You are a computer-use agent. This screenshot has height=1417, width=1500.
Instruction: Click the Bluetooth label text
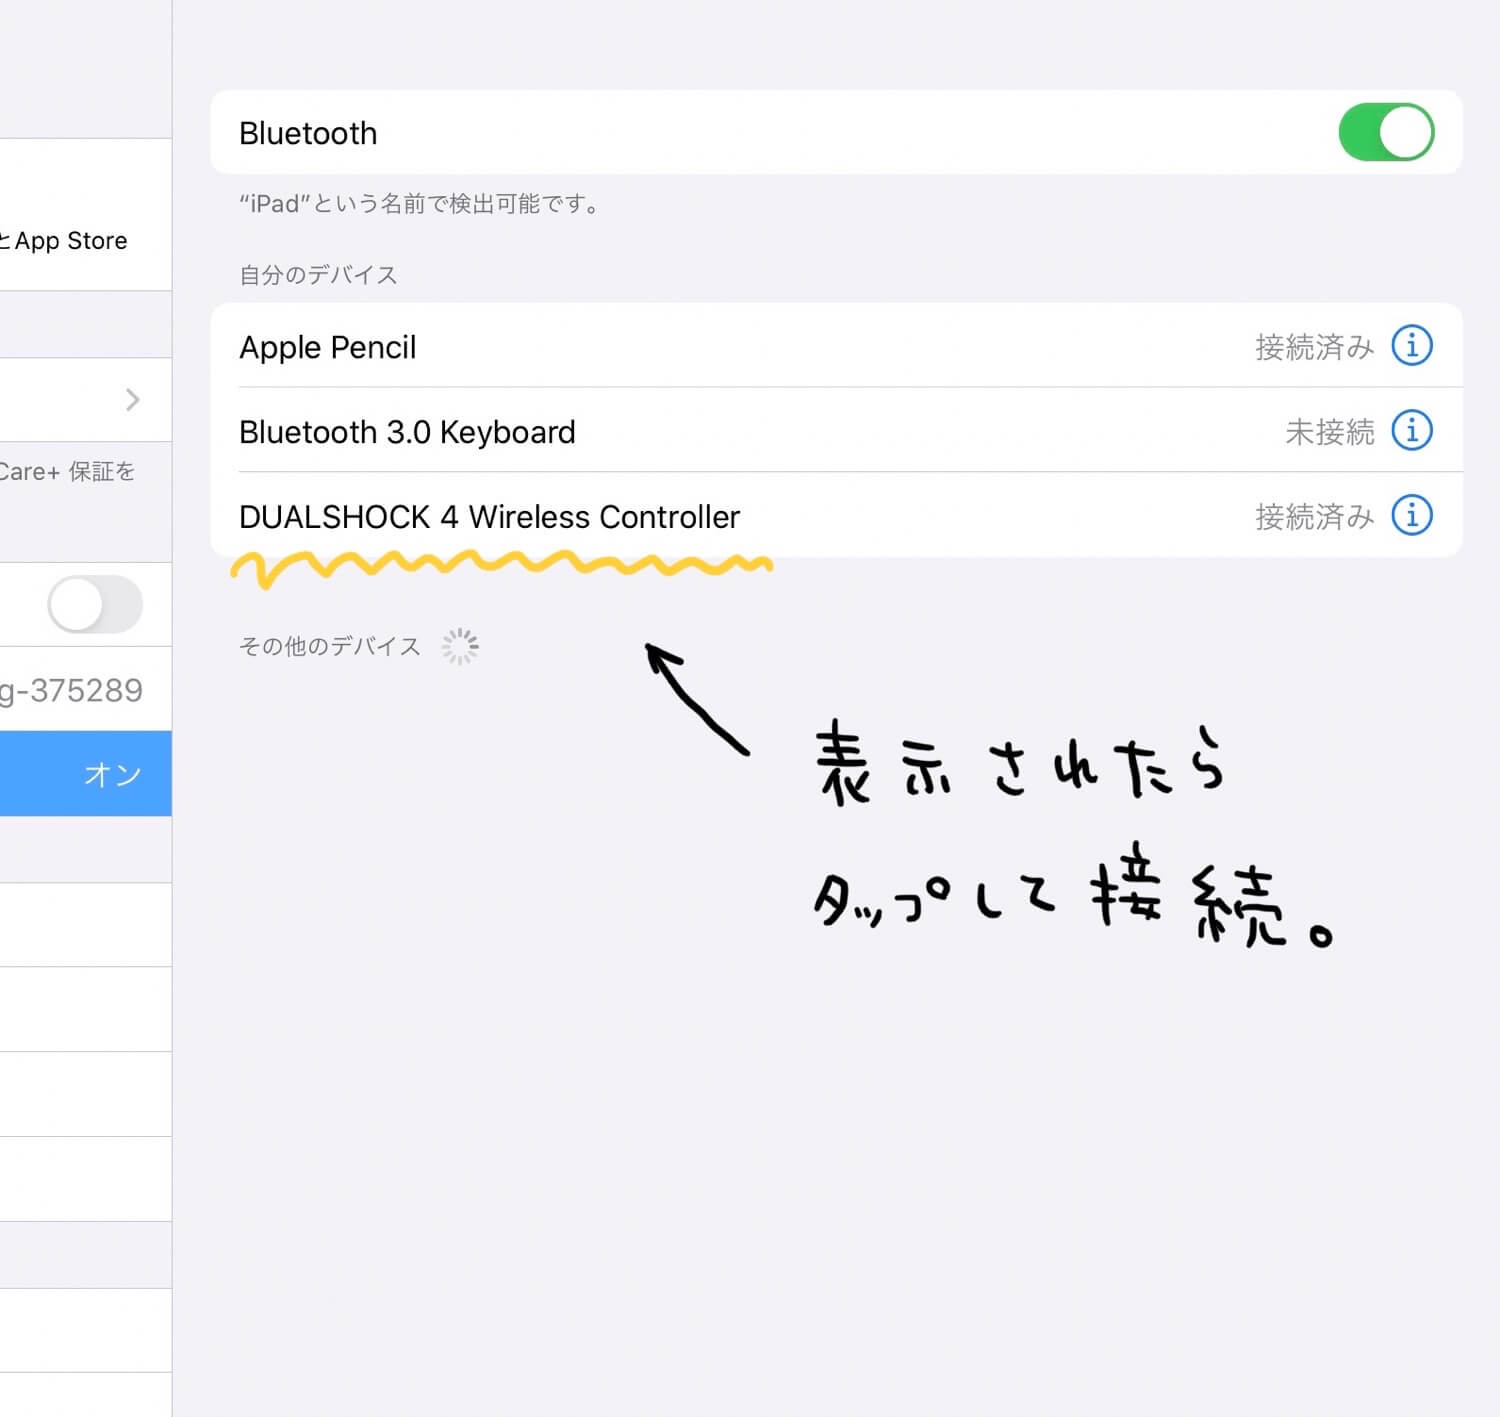coord(308,133)
